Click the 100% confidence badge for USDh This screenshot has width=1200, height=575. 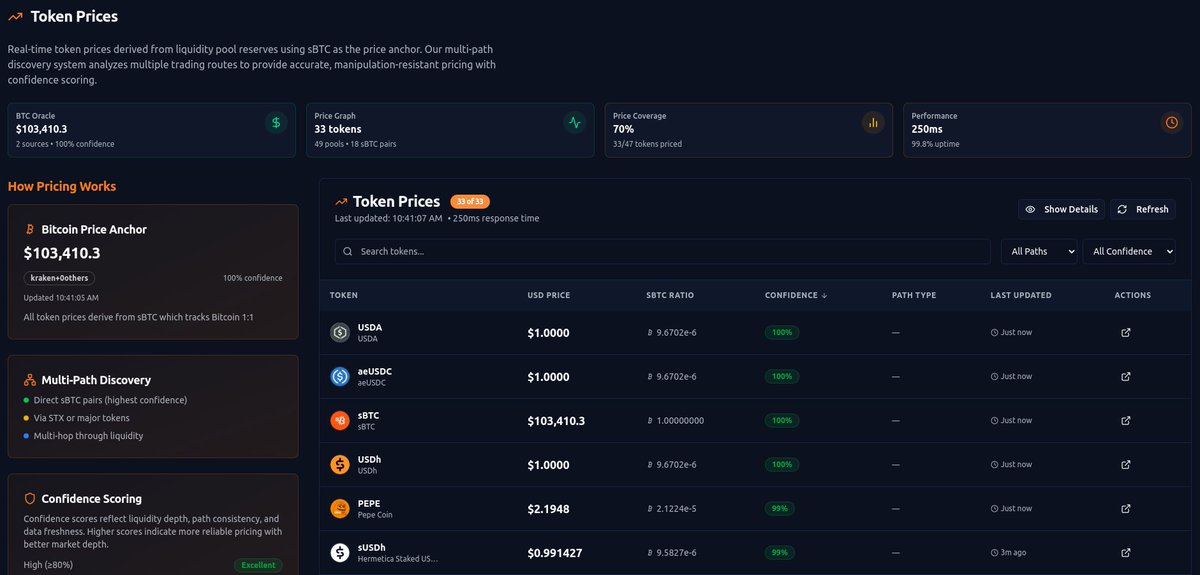[782, 465]
